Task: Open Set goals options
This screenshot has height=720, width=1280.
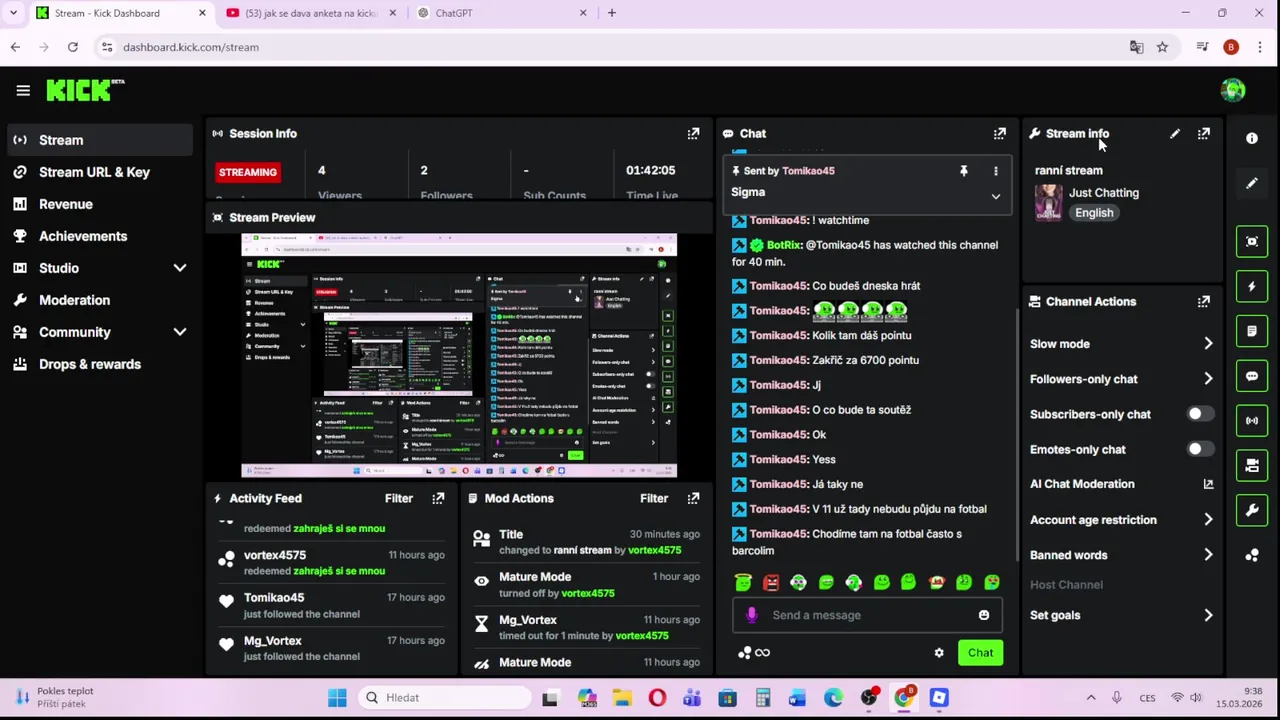Action: (x=1122, y=615)
